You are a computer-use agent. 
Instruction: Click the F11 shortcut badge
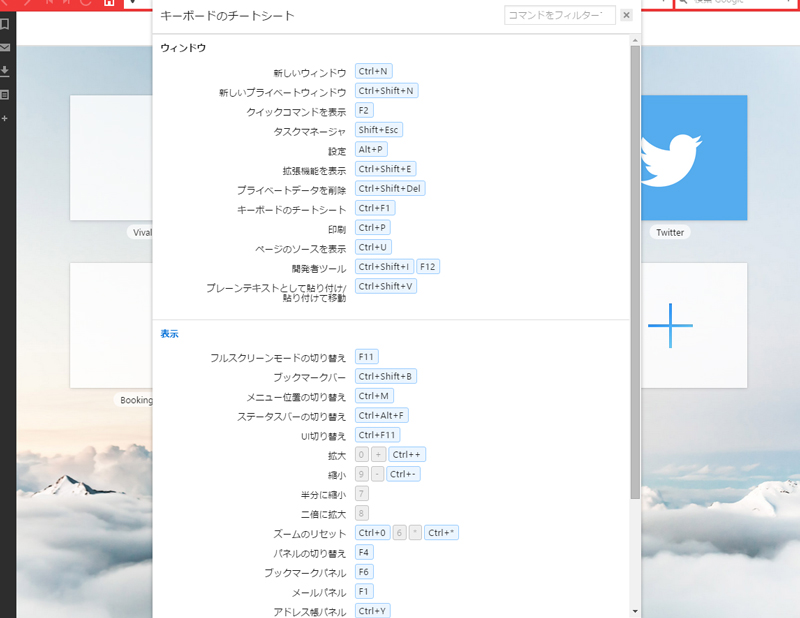(x=366, y=357)
